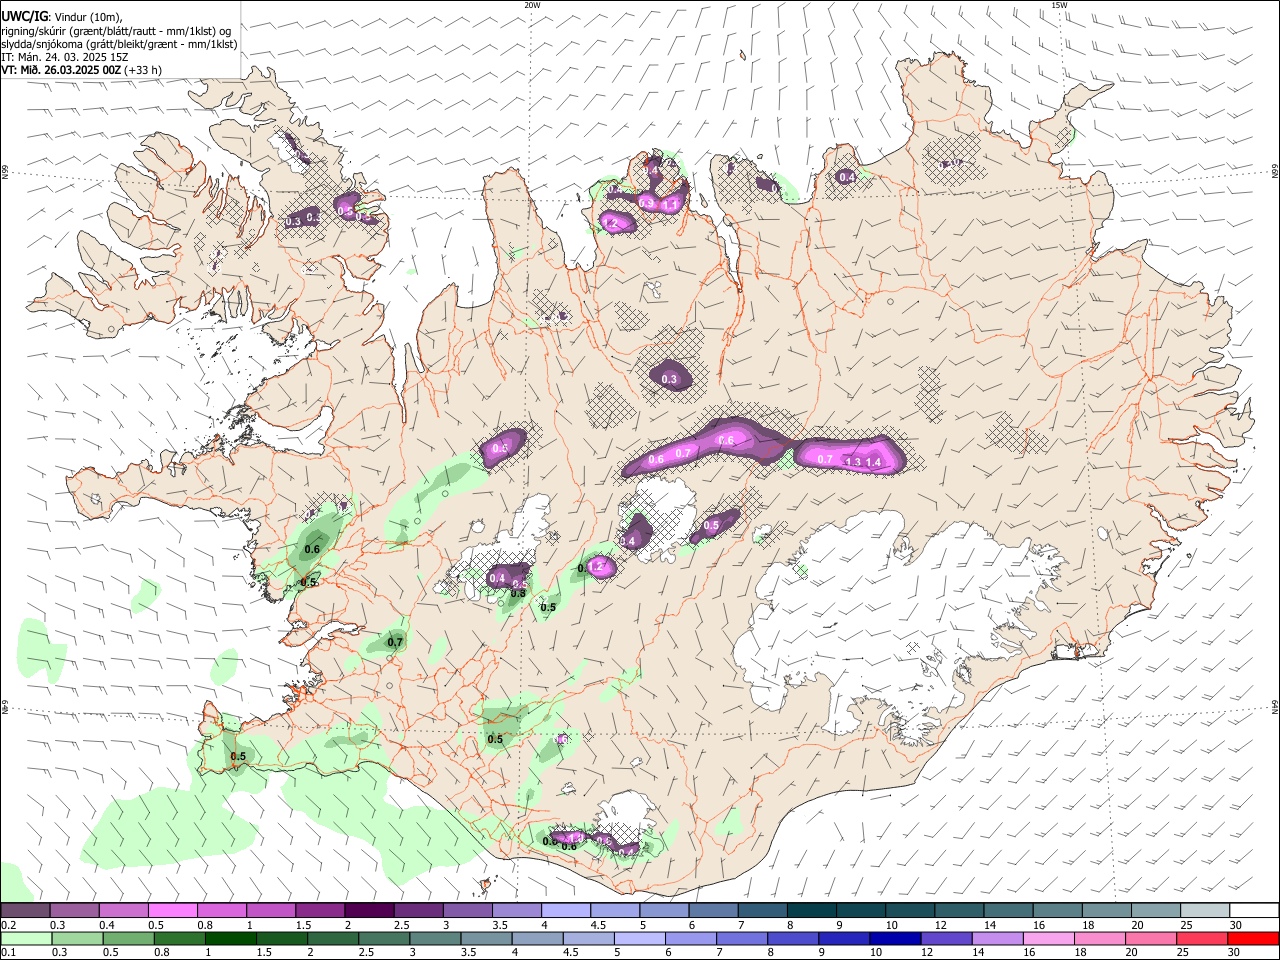Select top-row swatch between 0.4 and 0.5
1280x960 pixels.
pos(123,910)
